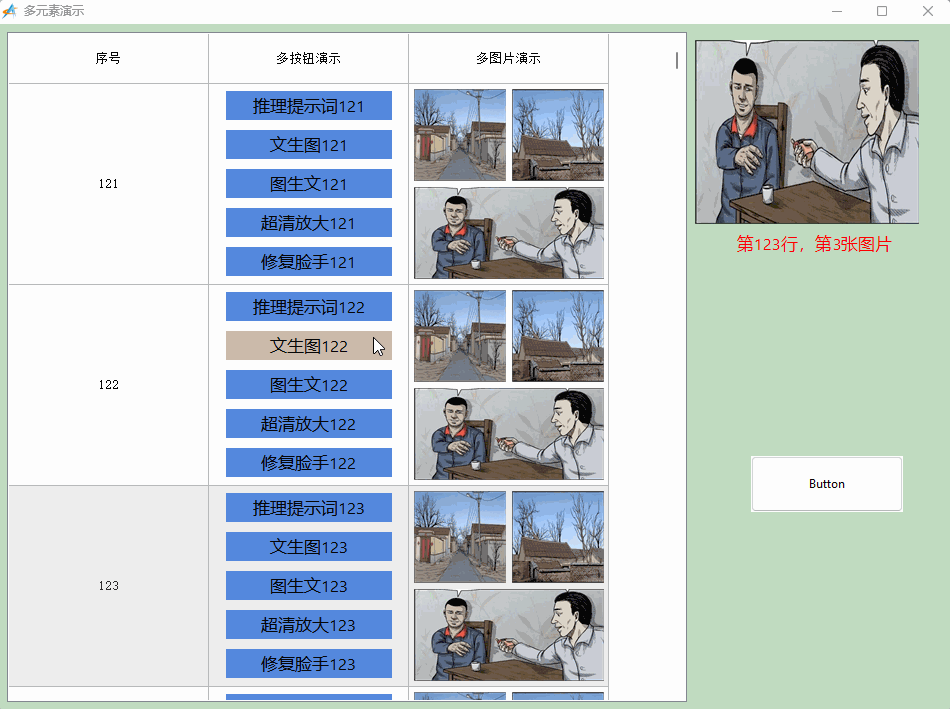Image resolution: width=950 pixels, height=709 pixels.
Task: Click the 修复脸手122 button
Action: pos(309,462)
